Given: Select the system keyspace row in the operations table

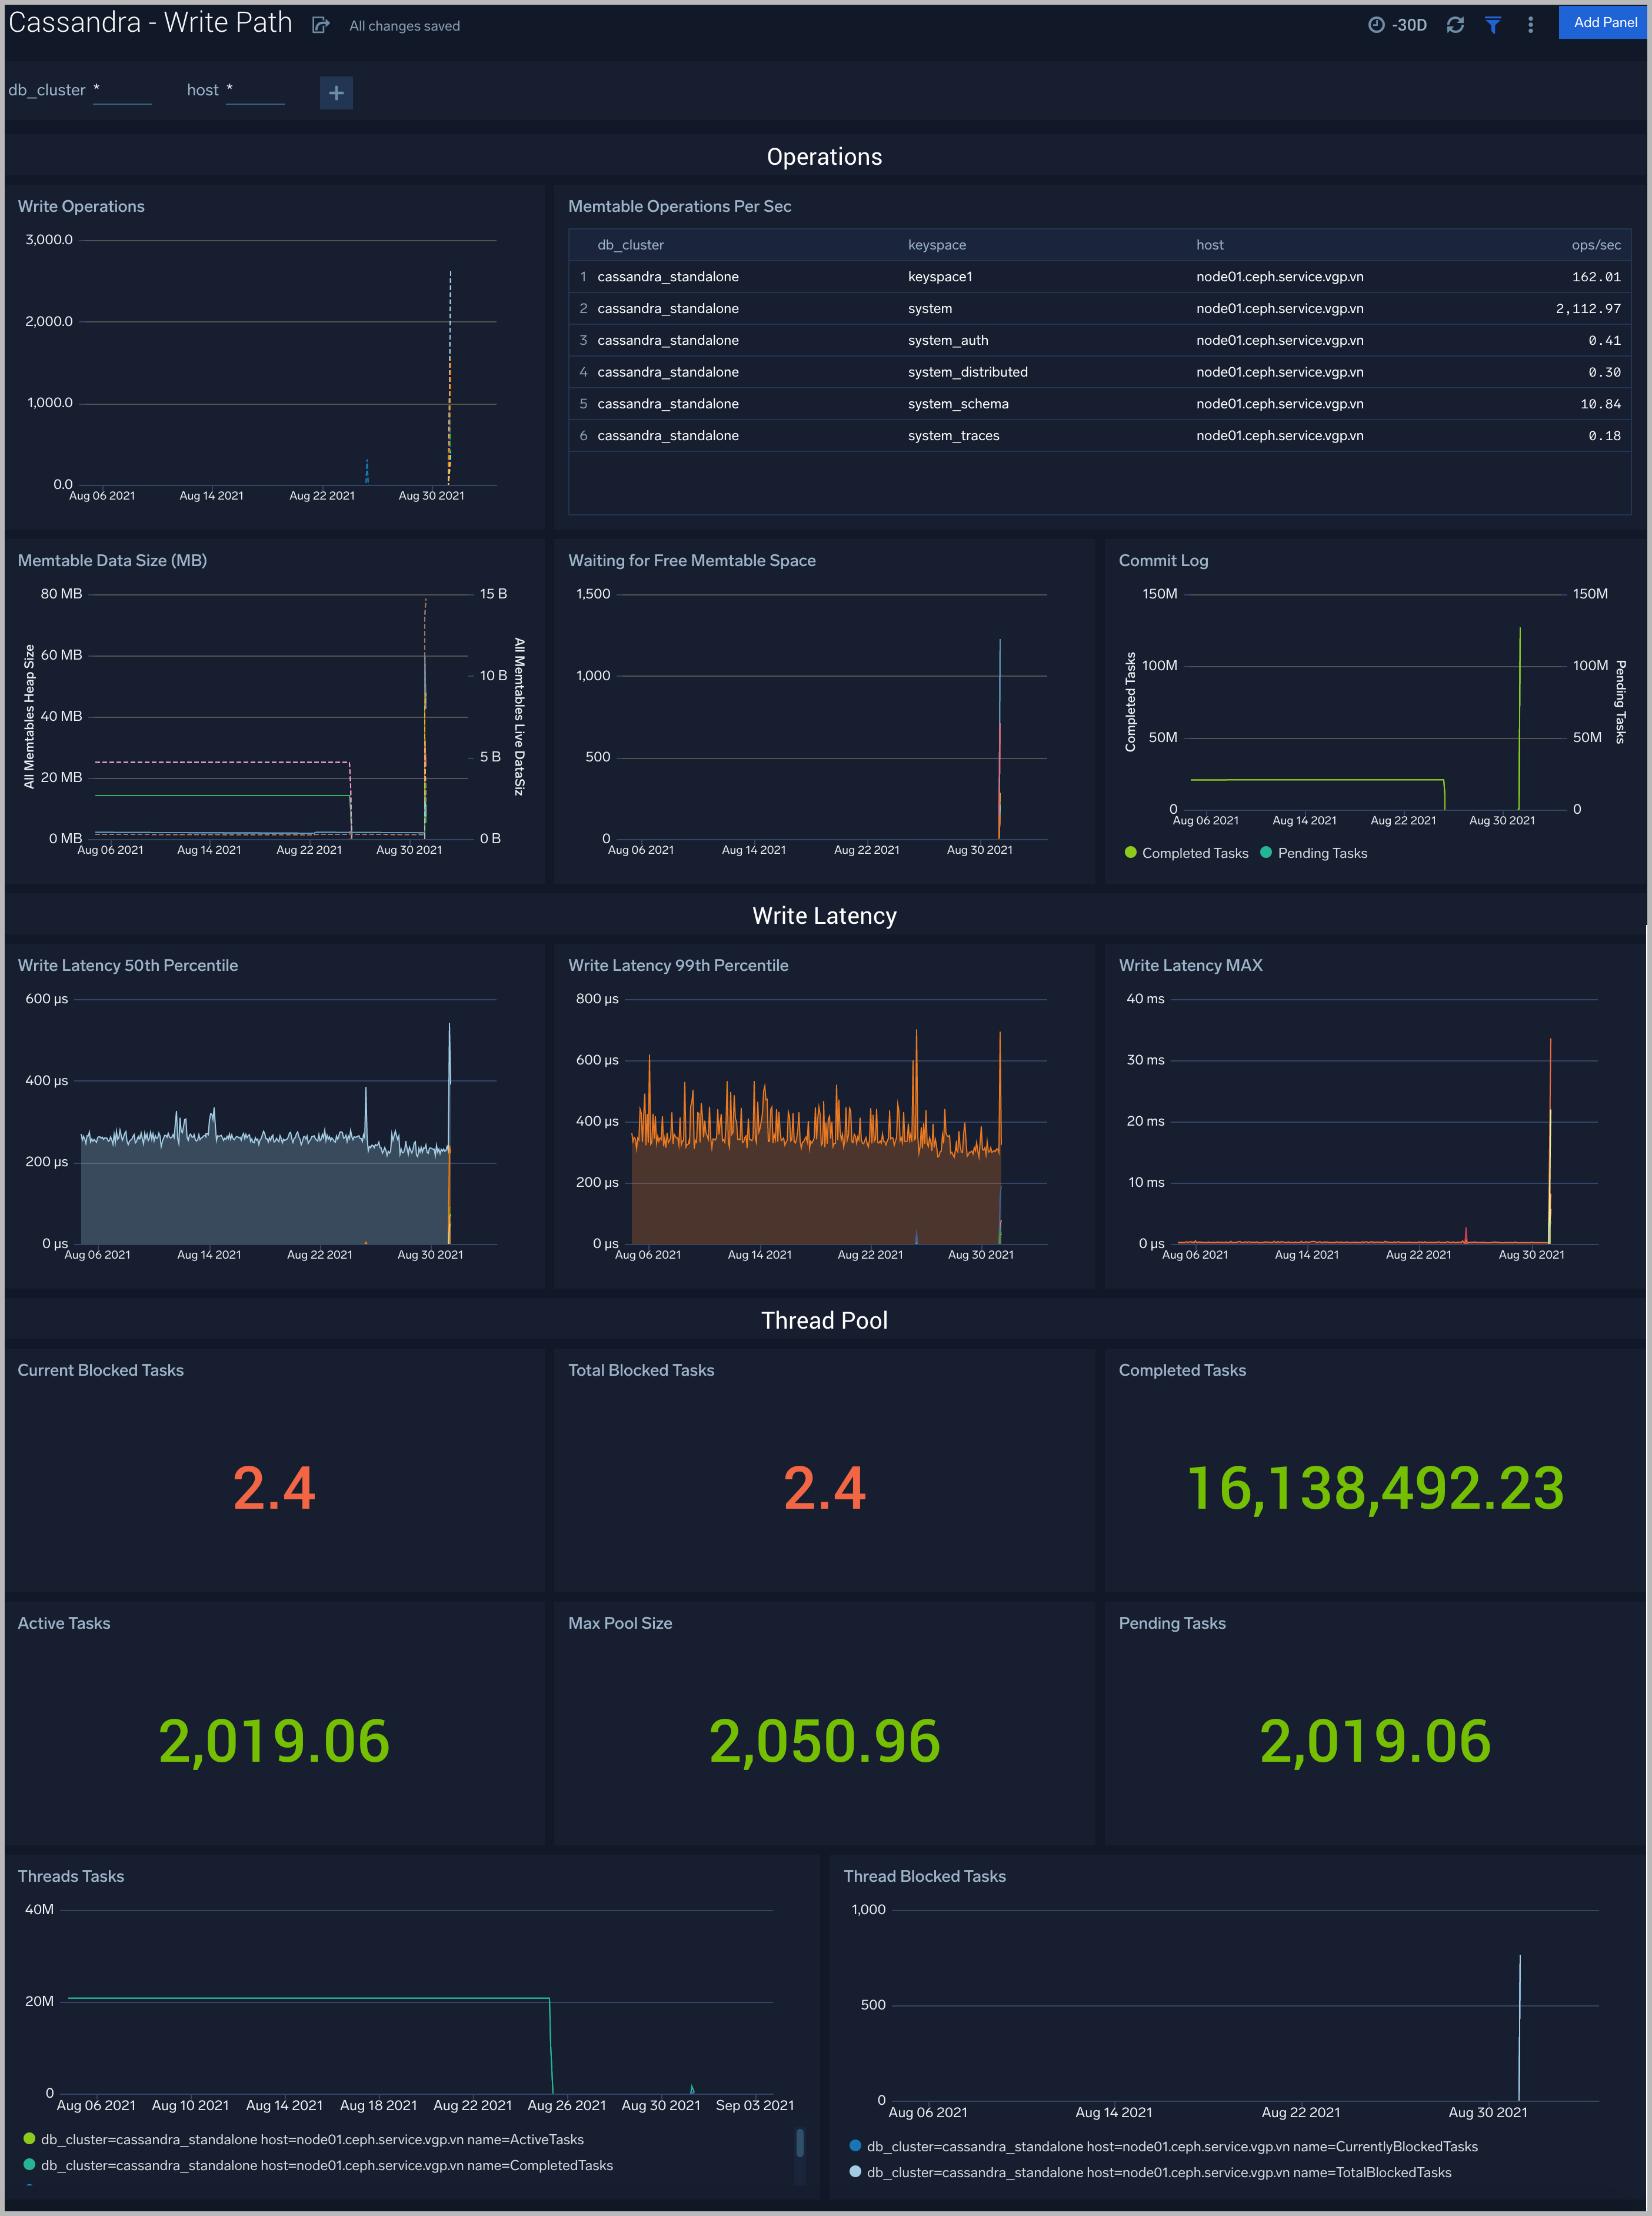Looking at the screenshot, I should [930, 308].
